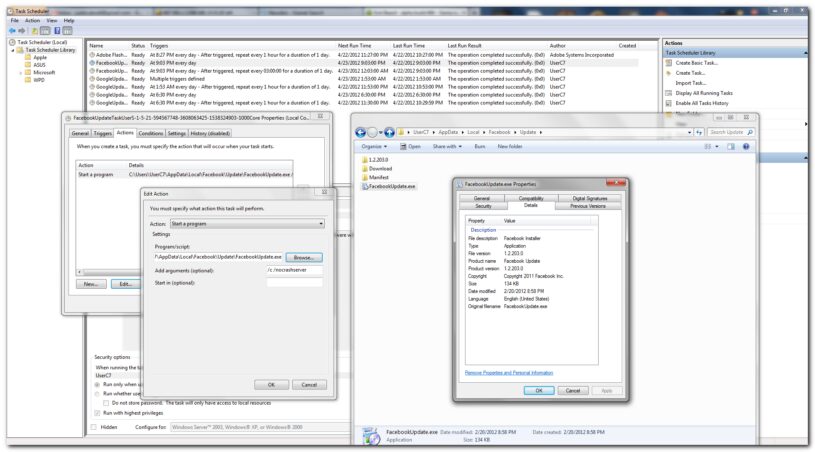Toggle Run with highest privileges checkbox
Viewport: 815px width, 452px height.
(x=97, y=413)
